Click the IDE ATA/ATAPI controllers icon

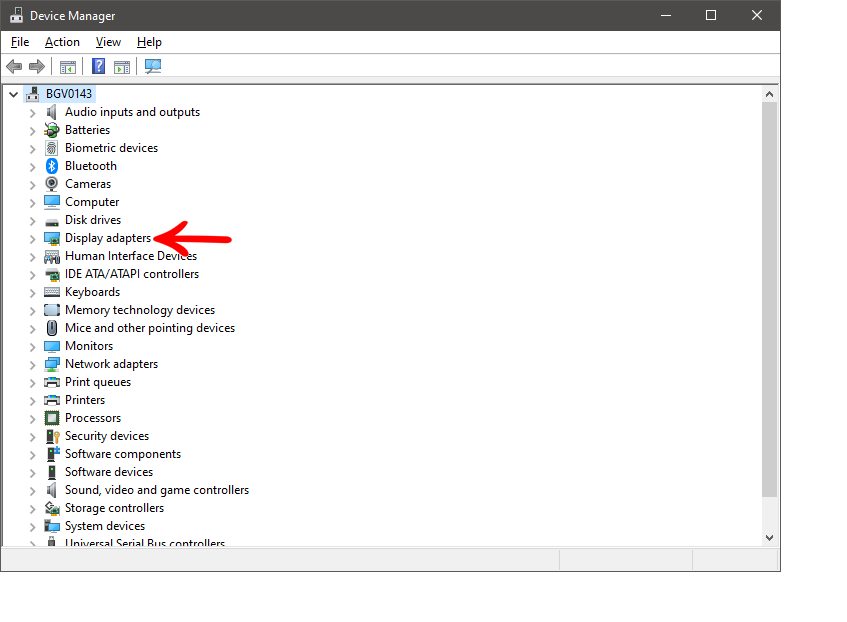52,275
